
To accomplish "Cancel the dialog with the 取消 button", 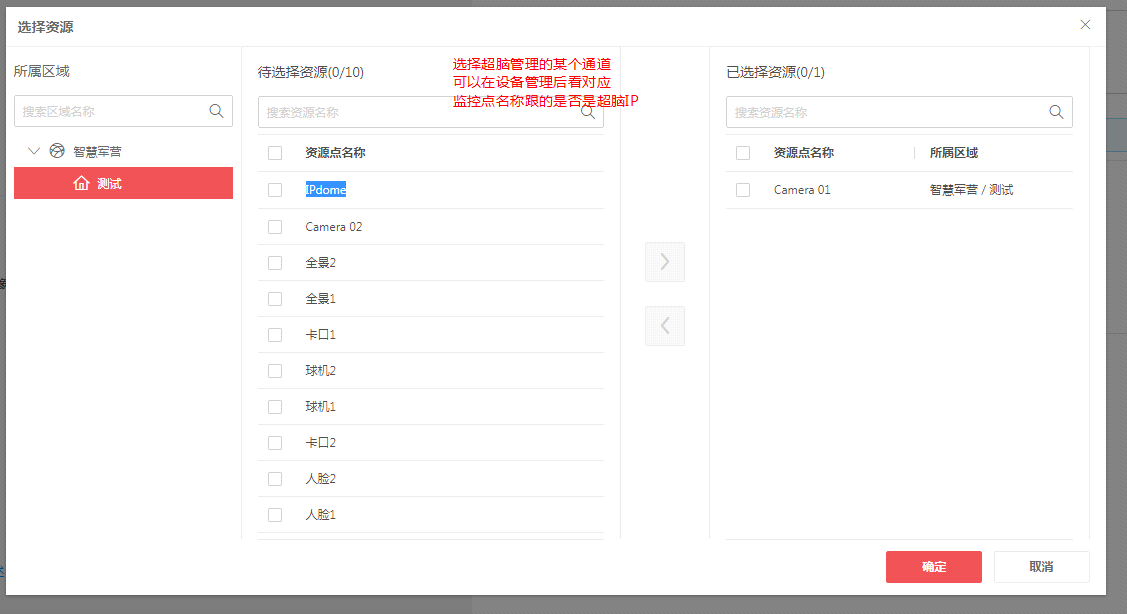I will 1040,566.
